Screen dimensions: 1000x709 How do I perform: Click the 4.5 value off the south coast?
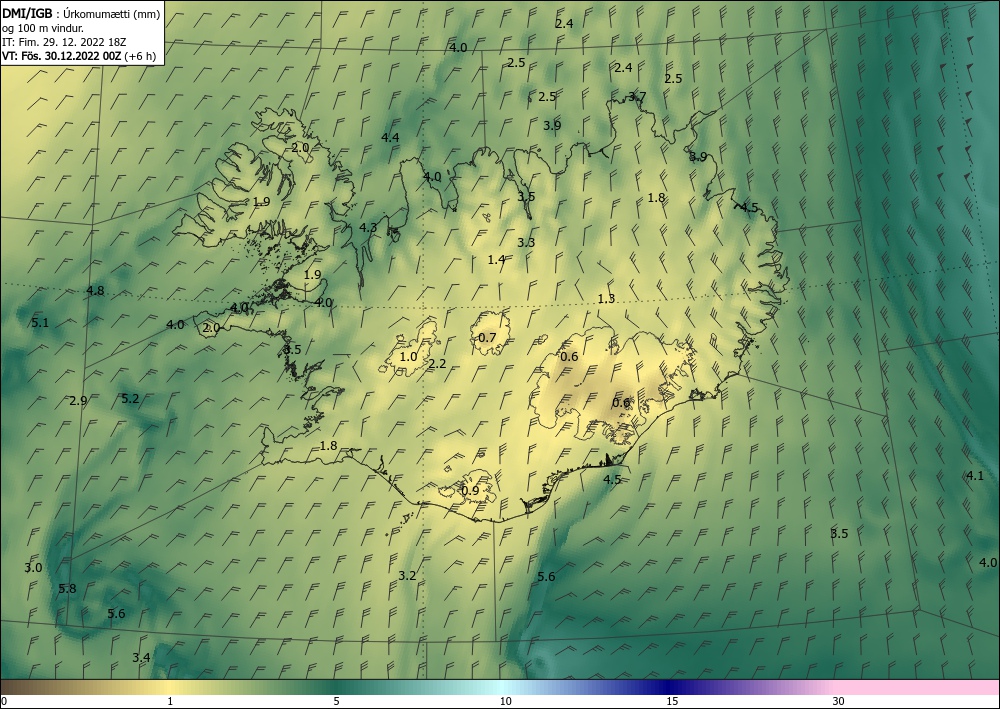(612, 479)
